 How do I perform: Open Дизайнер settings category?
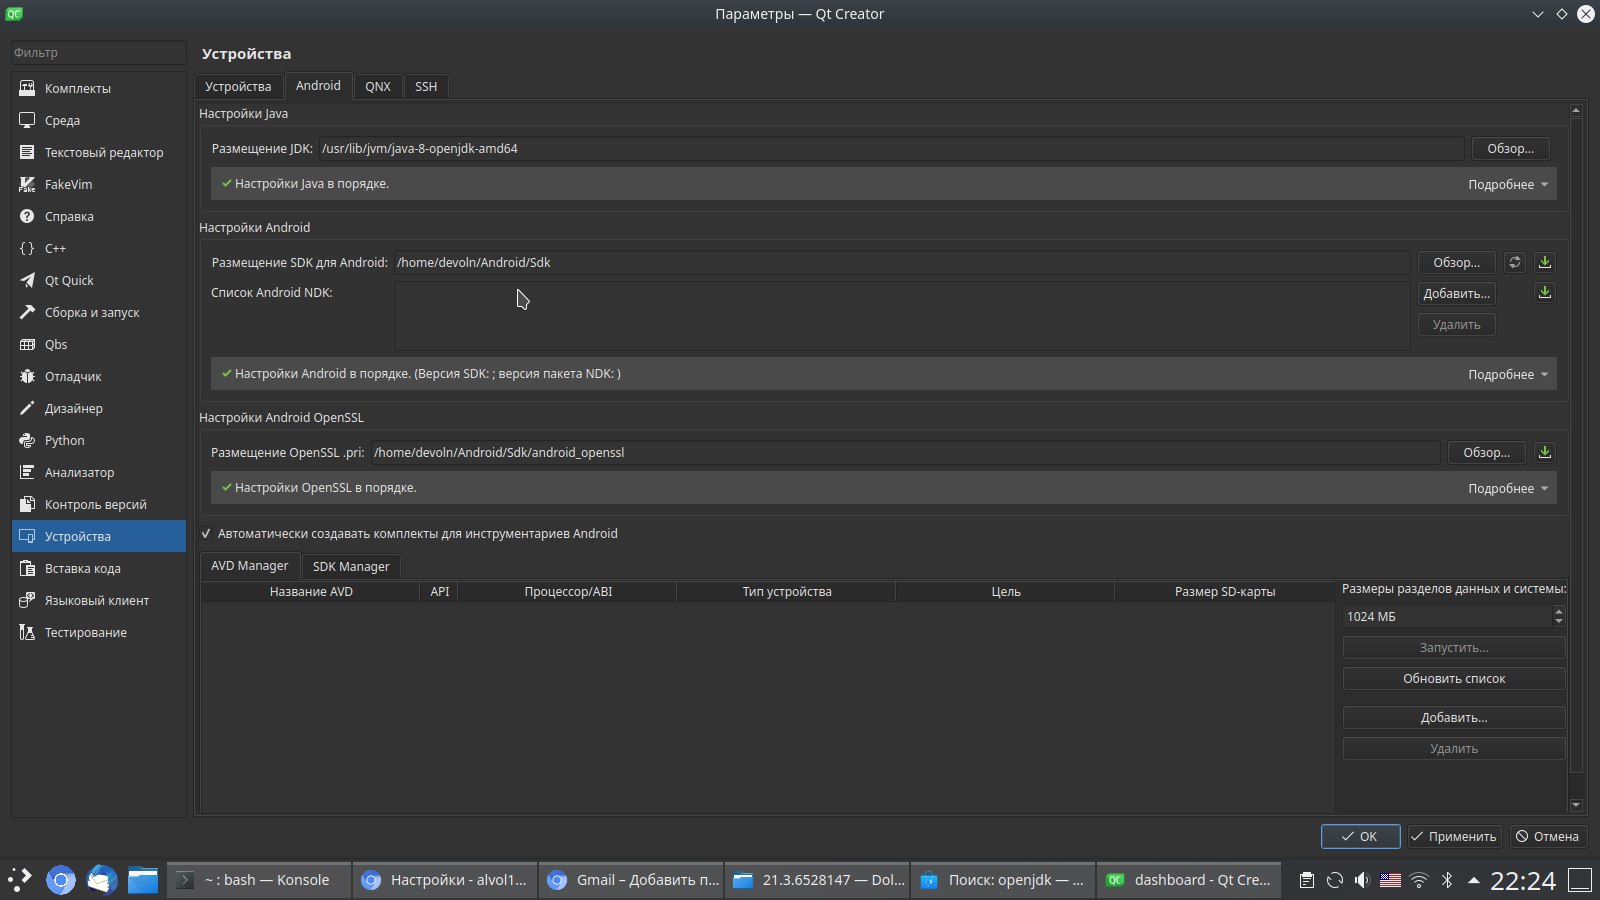[99, 408]
